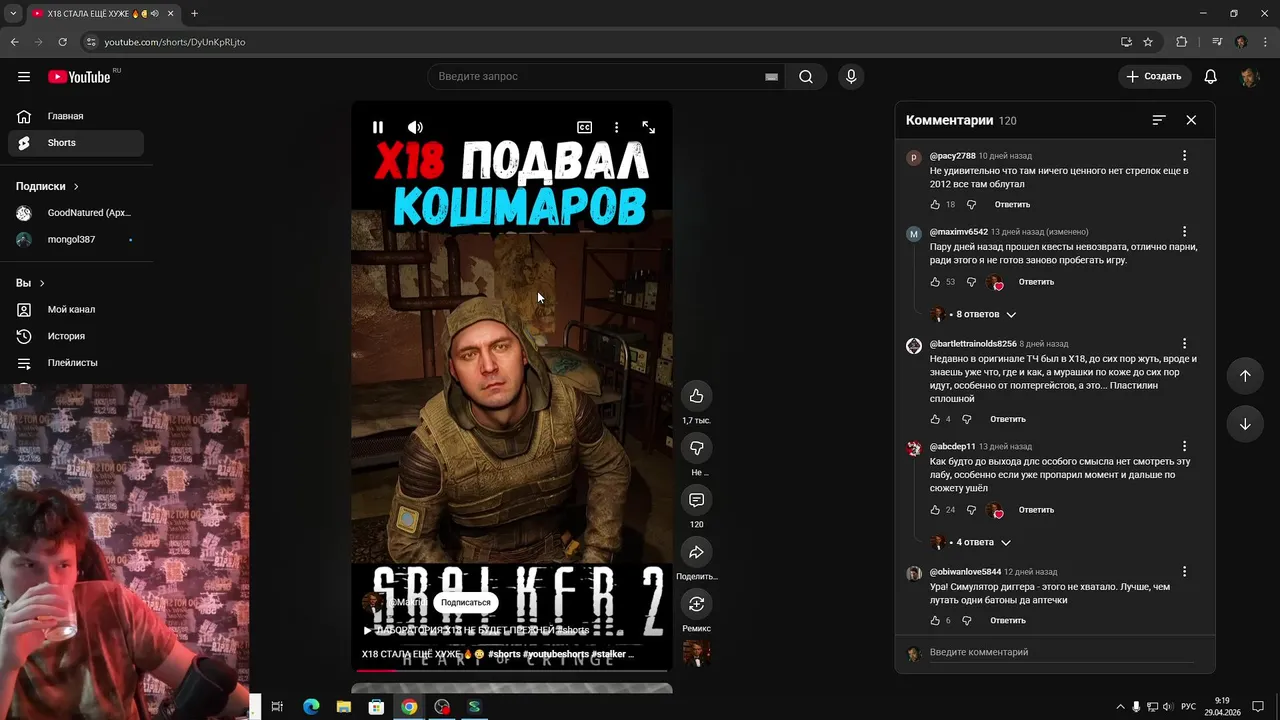Click the search magnifier button

(x=806, y=77)
